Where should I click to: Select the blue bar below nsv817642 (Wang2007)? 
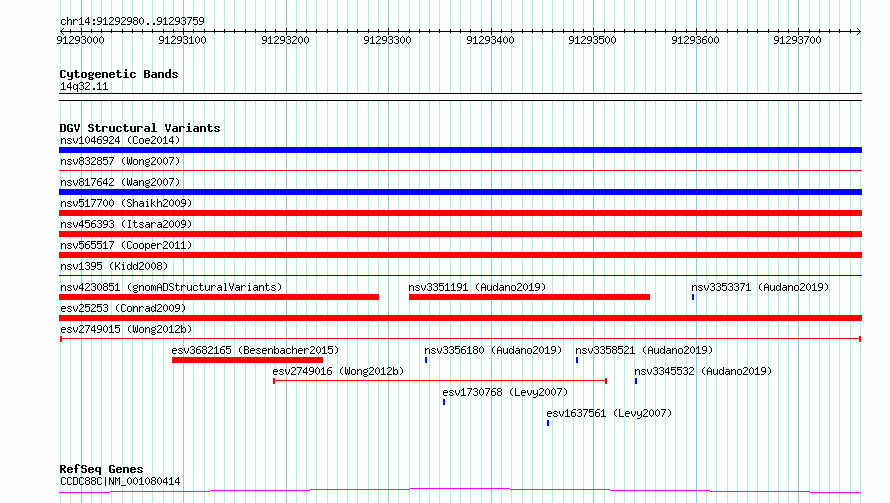460,192
